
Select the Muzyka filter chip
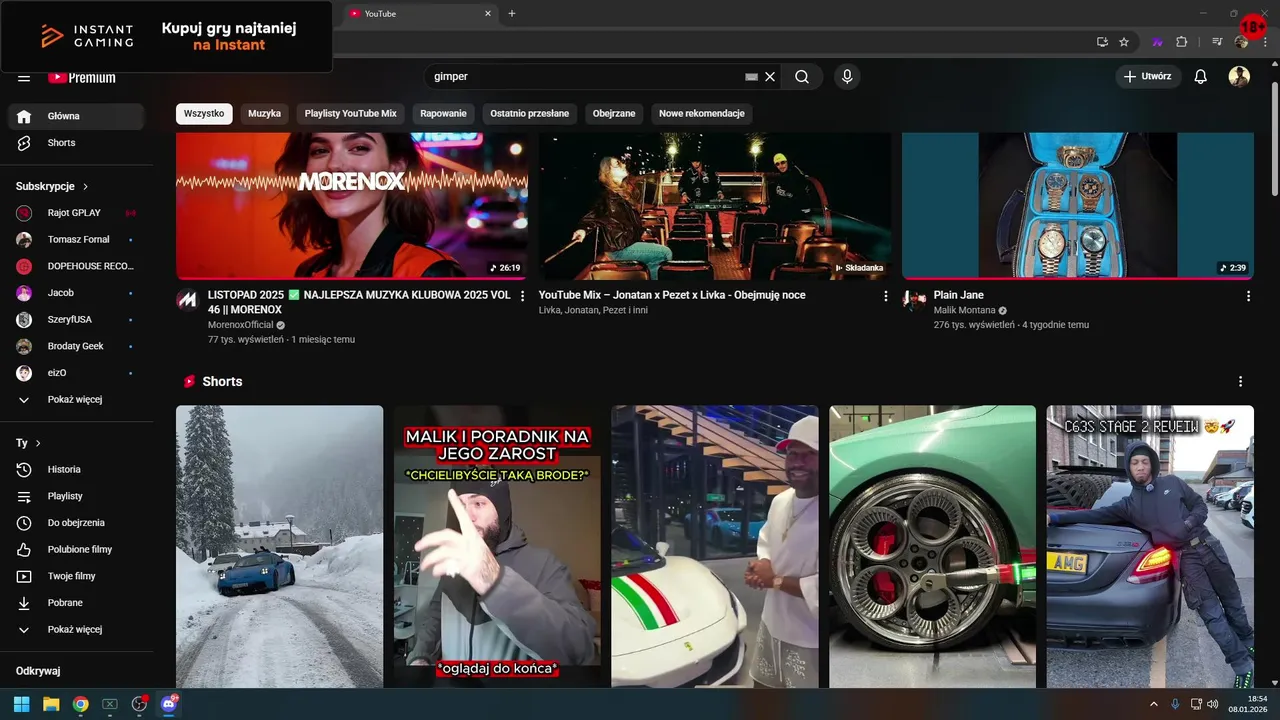[264, 114]
